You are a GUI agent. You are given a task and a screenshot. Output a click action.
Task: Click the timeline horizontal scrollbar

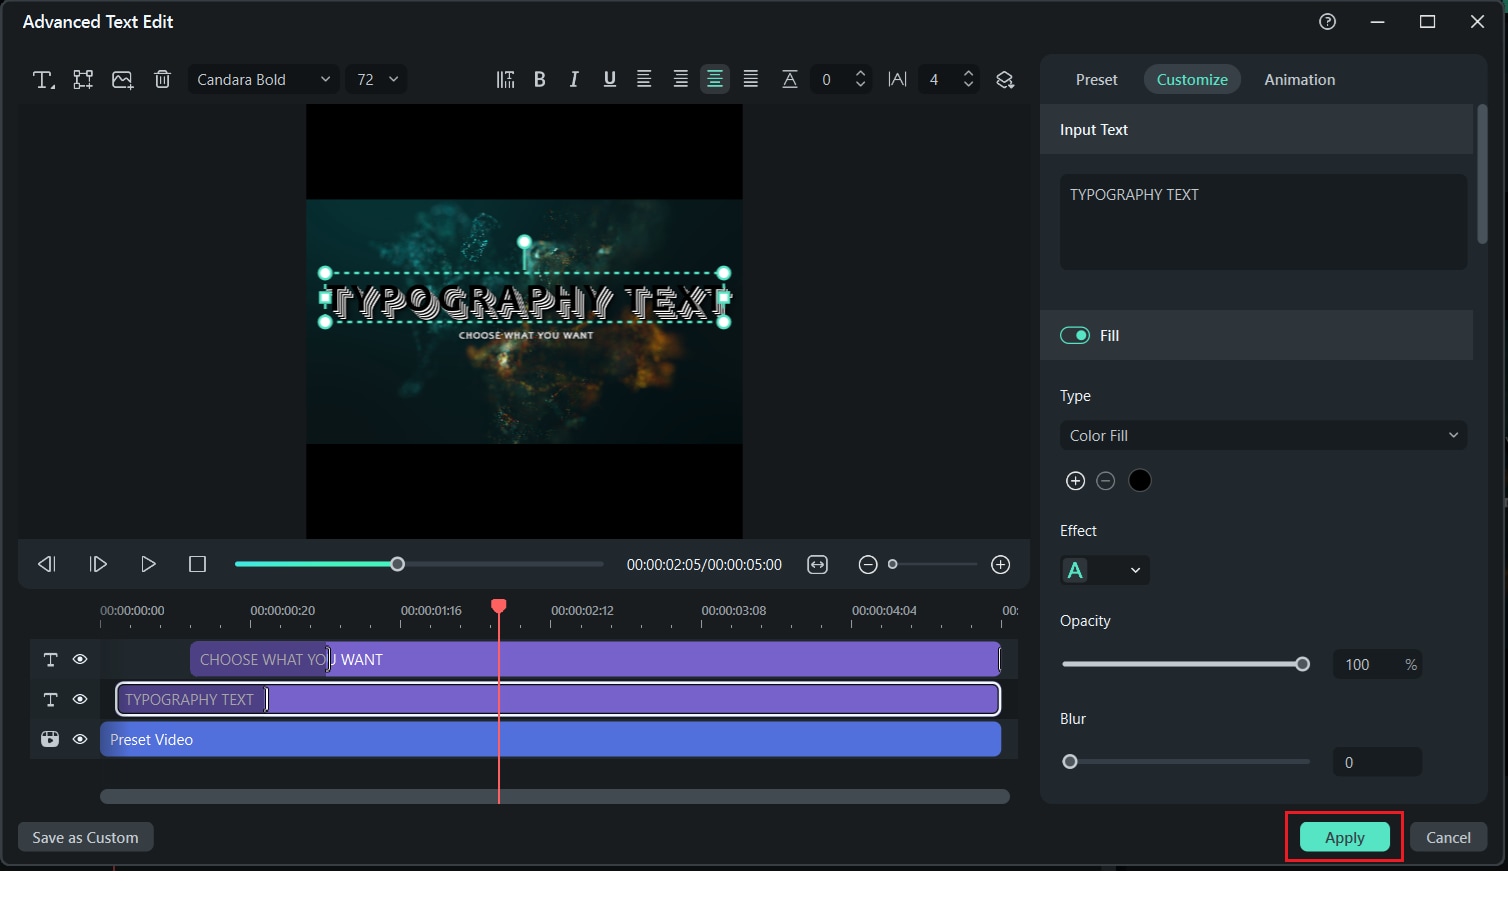point(555,796)
